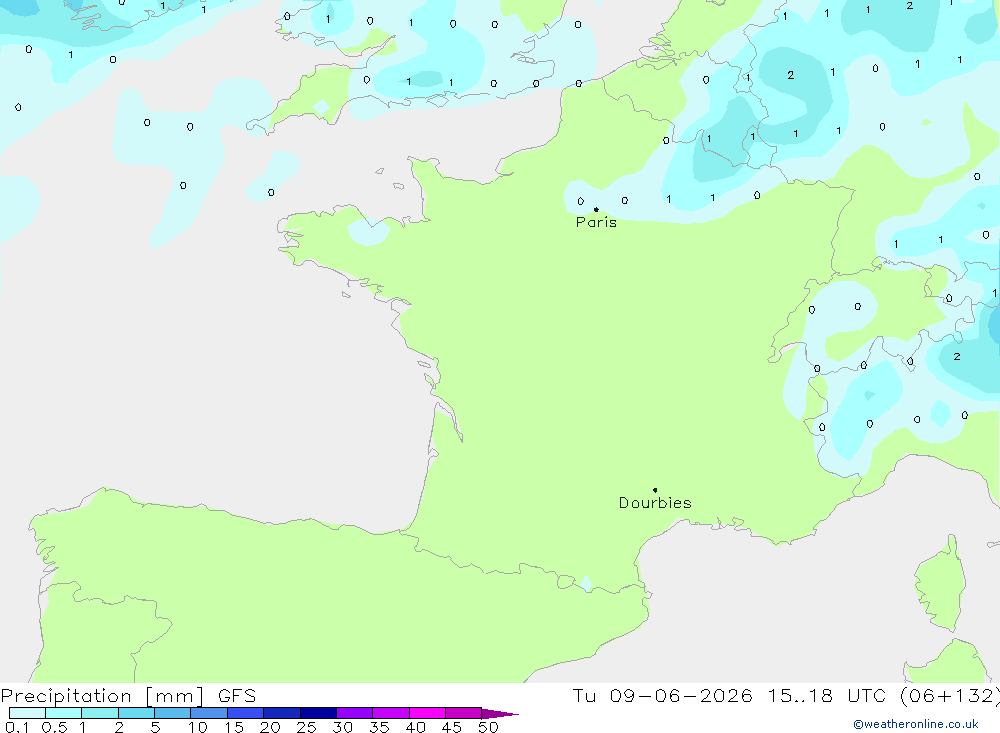
Task: Click the 'GFS' model label
Action: (237, 696)
